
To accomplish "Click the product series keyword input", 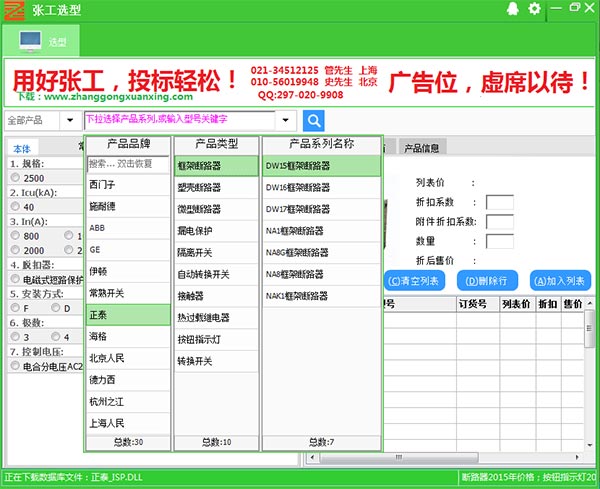I will pos(179,120).
